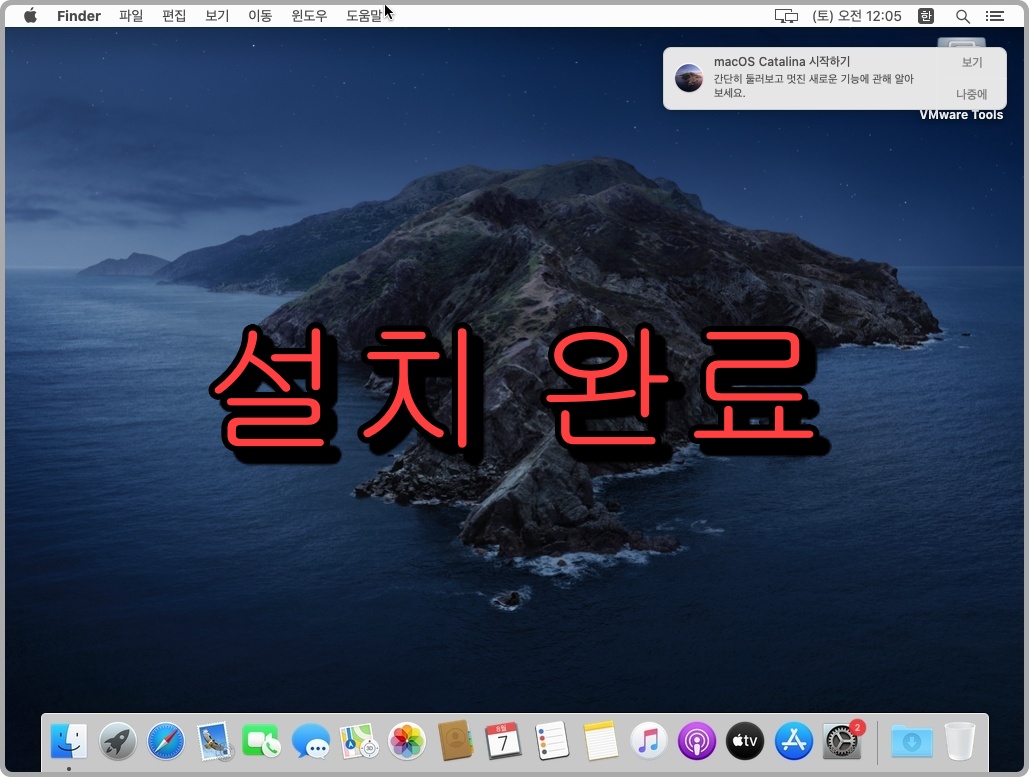This screenshot has height=777, width=1029.
Task: Switch input source via the 한 indicator
Action: point(925,15)
